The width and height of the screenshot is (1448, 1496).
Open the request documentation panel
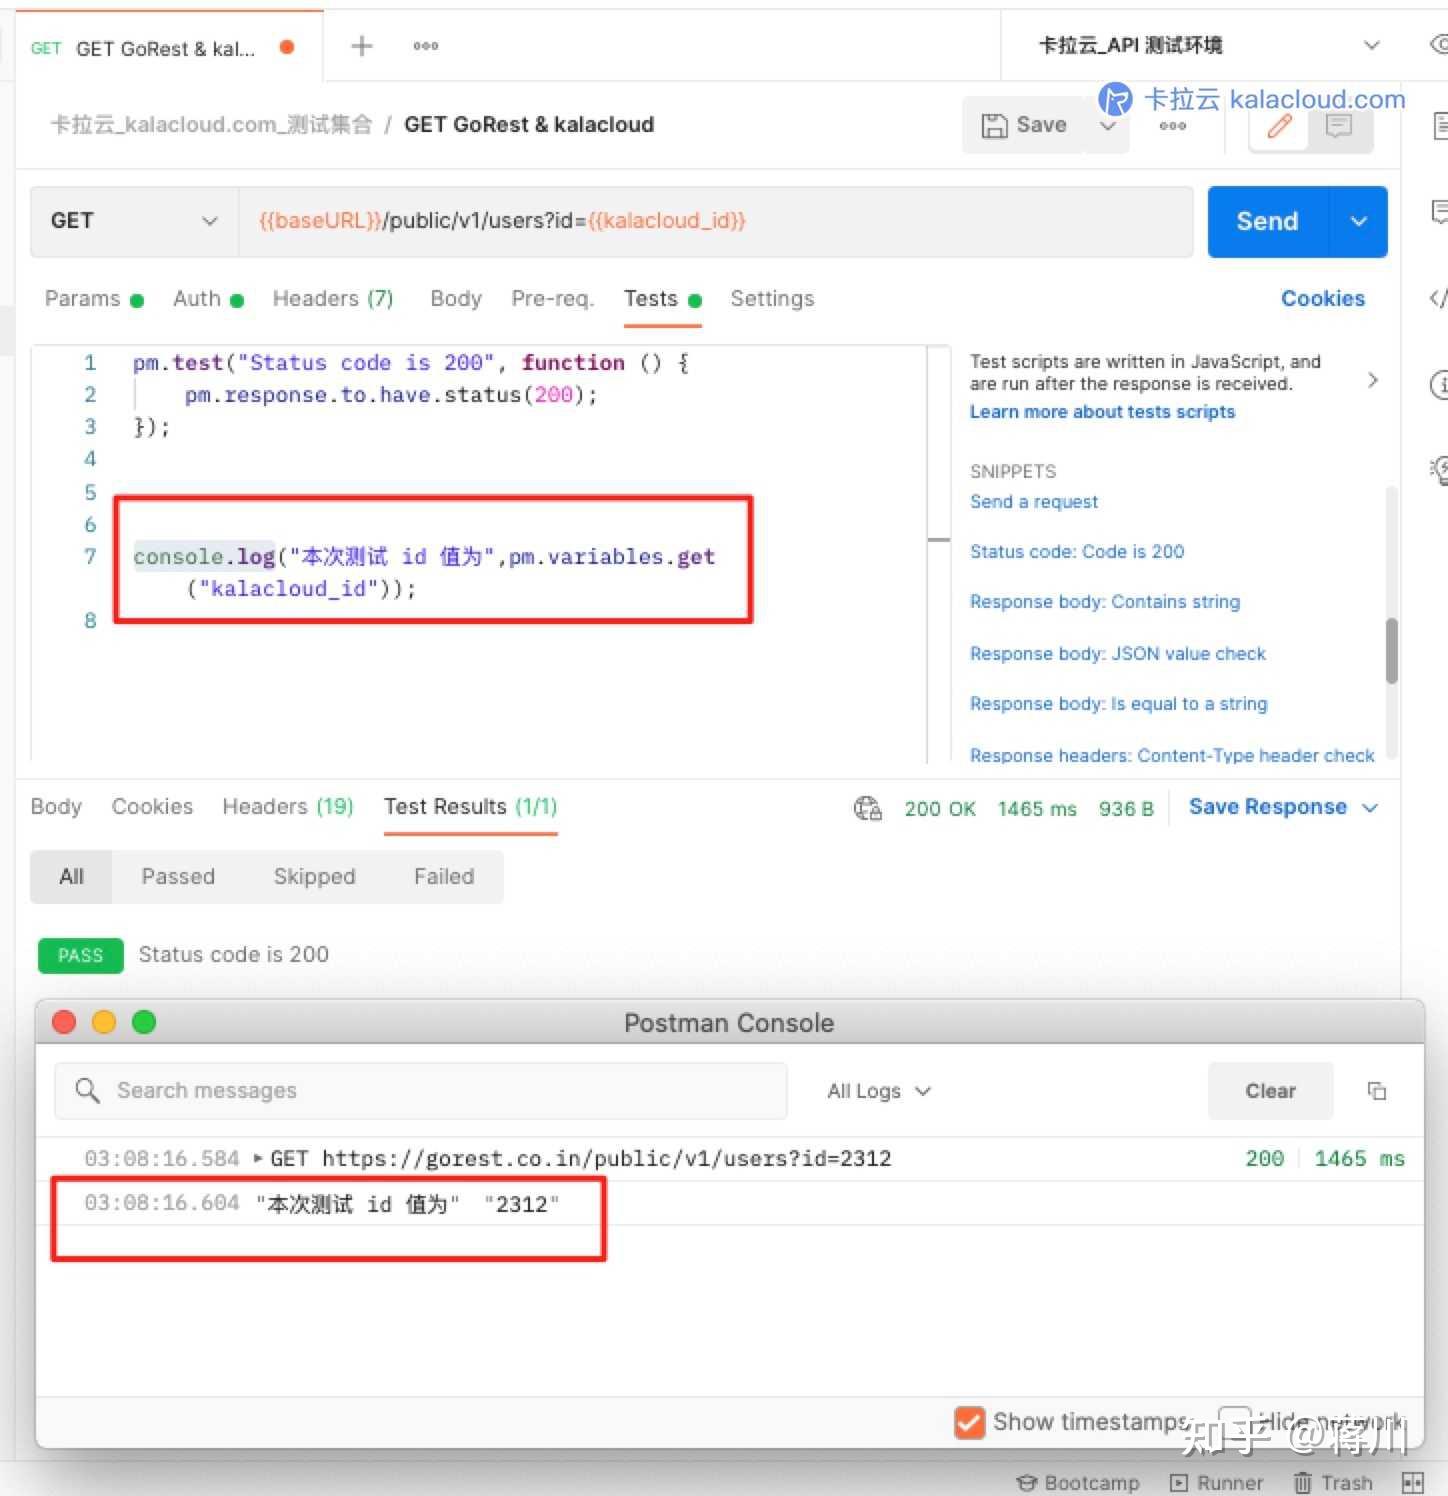pyautogui.click(x=1440, y=124)
